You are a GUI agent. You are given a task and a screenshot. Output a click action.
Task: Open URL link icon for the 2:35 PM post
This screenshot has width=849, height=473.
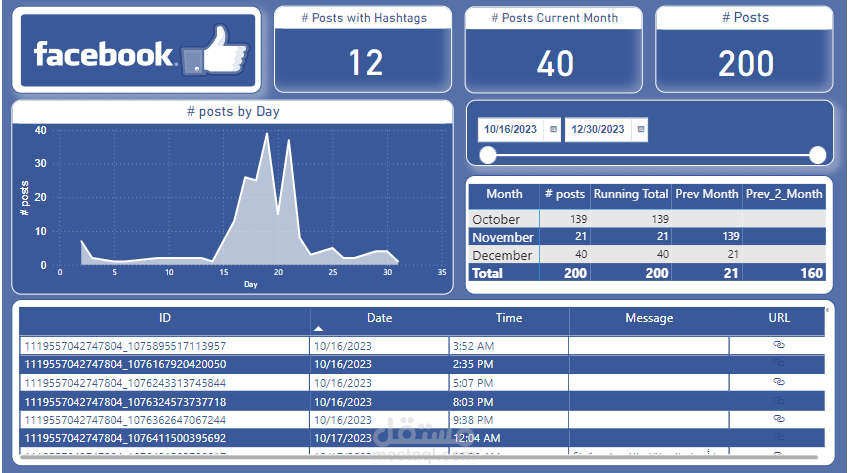pyautogui.click(x=779, y=364)
